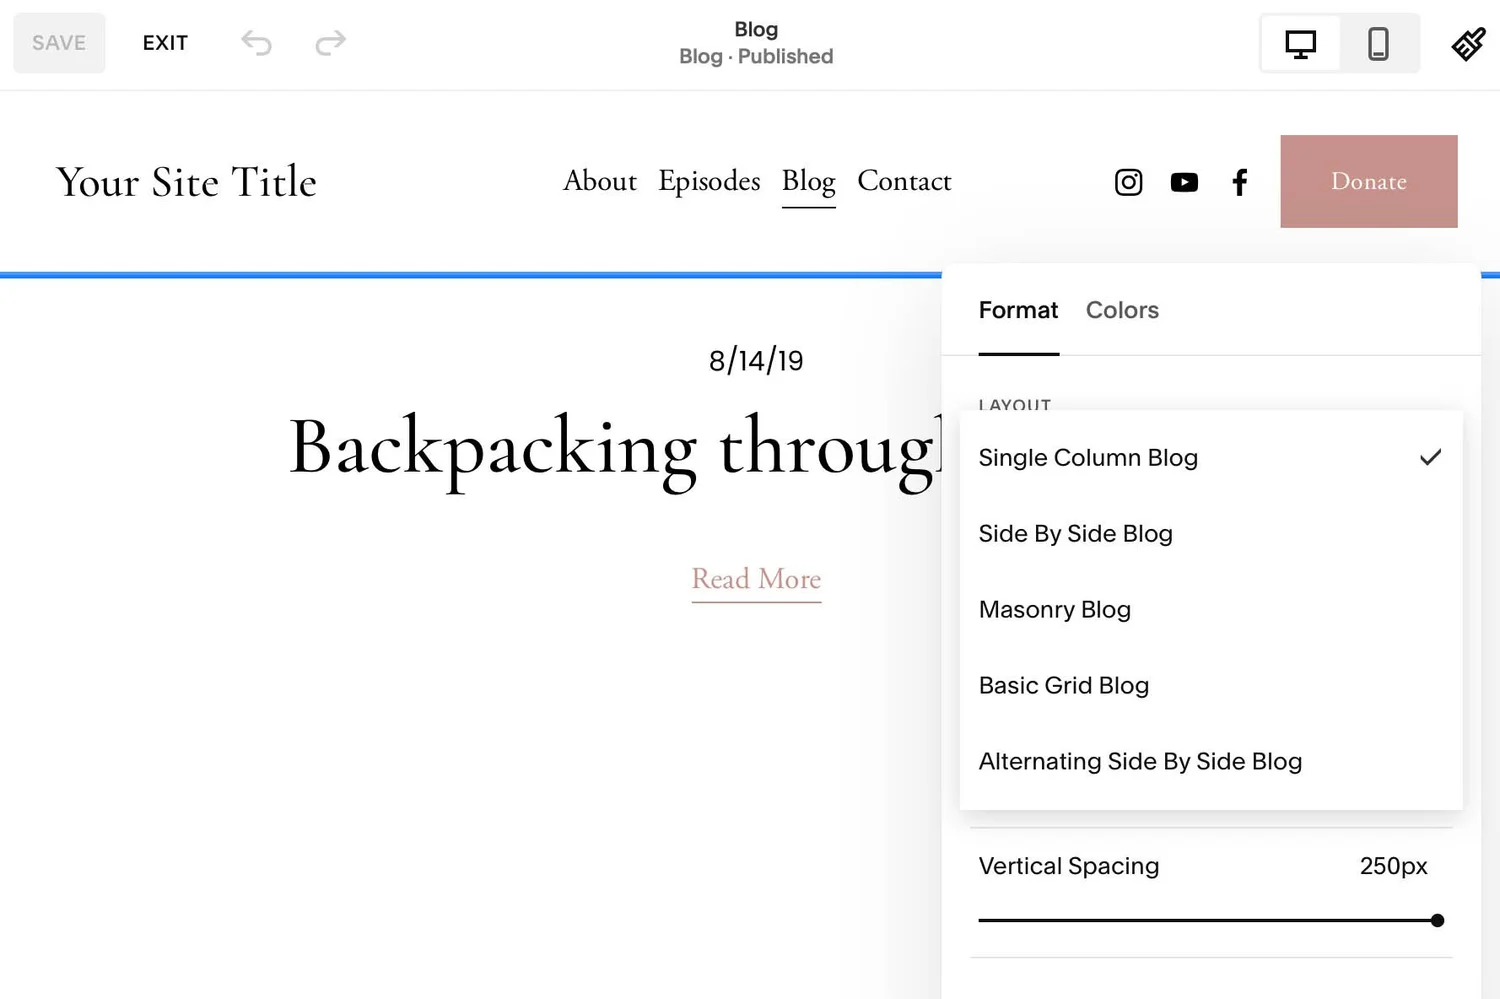The width and height of the screenshot is (1500, 999).
Task: Open the Instagram social link
Action: (x=1128, y=182)
